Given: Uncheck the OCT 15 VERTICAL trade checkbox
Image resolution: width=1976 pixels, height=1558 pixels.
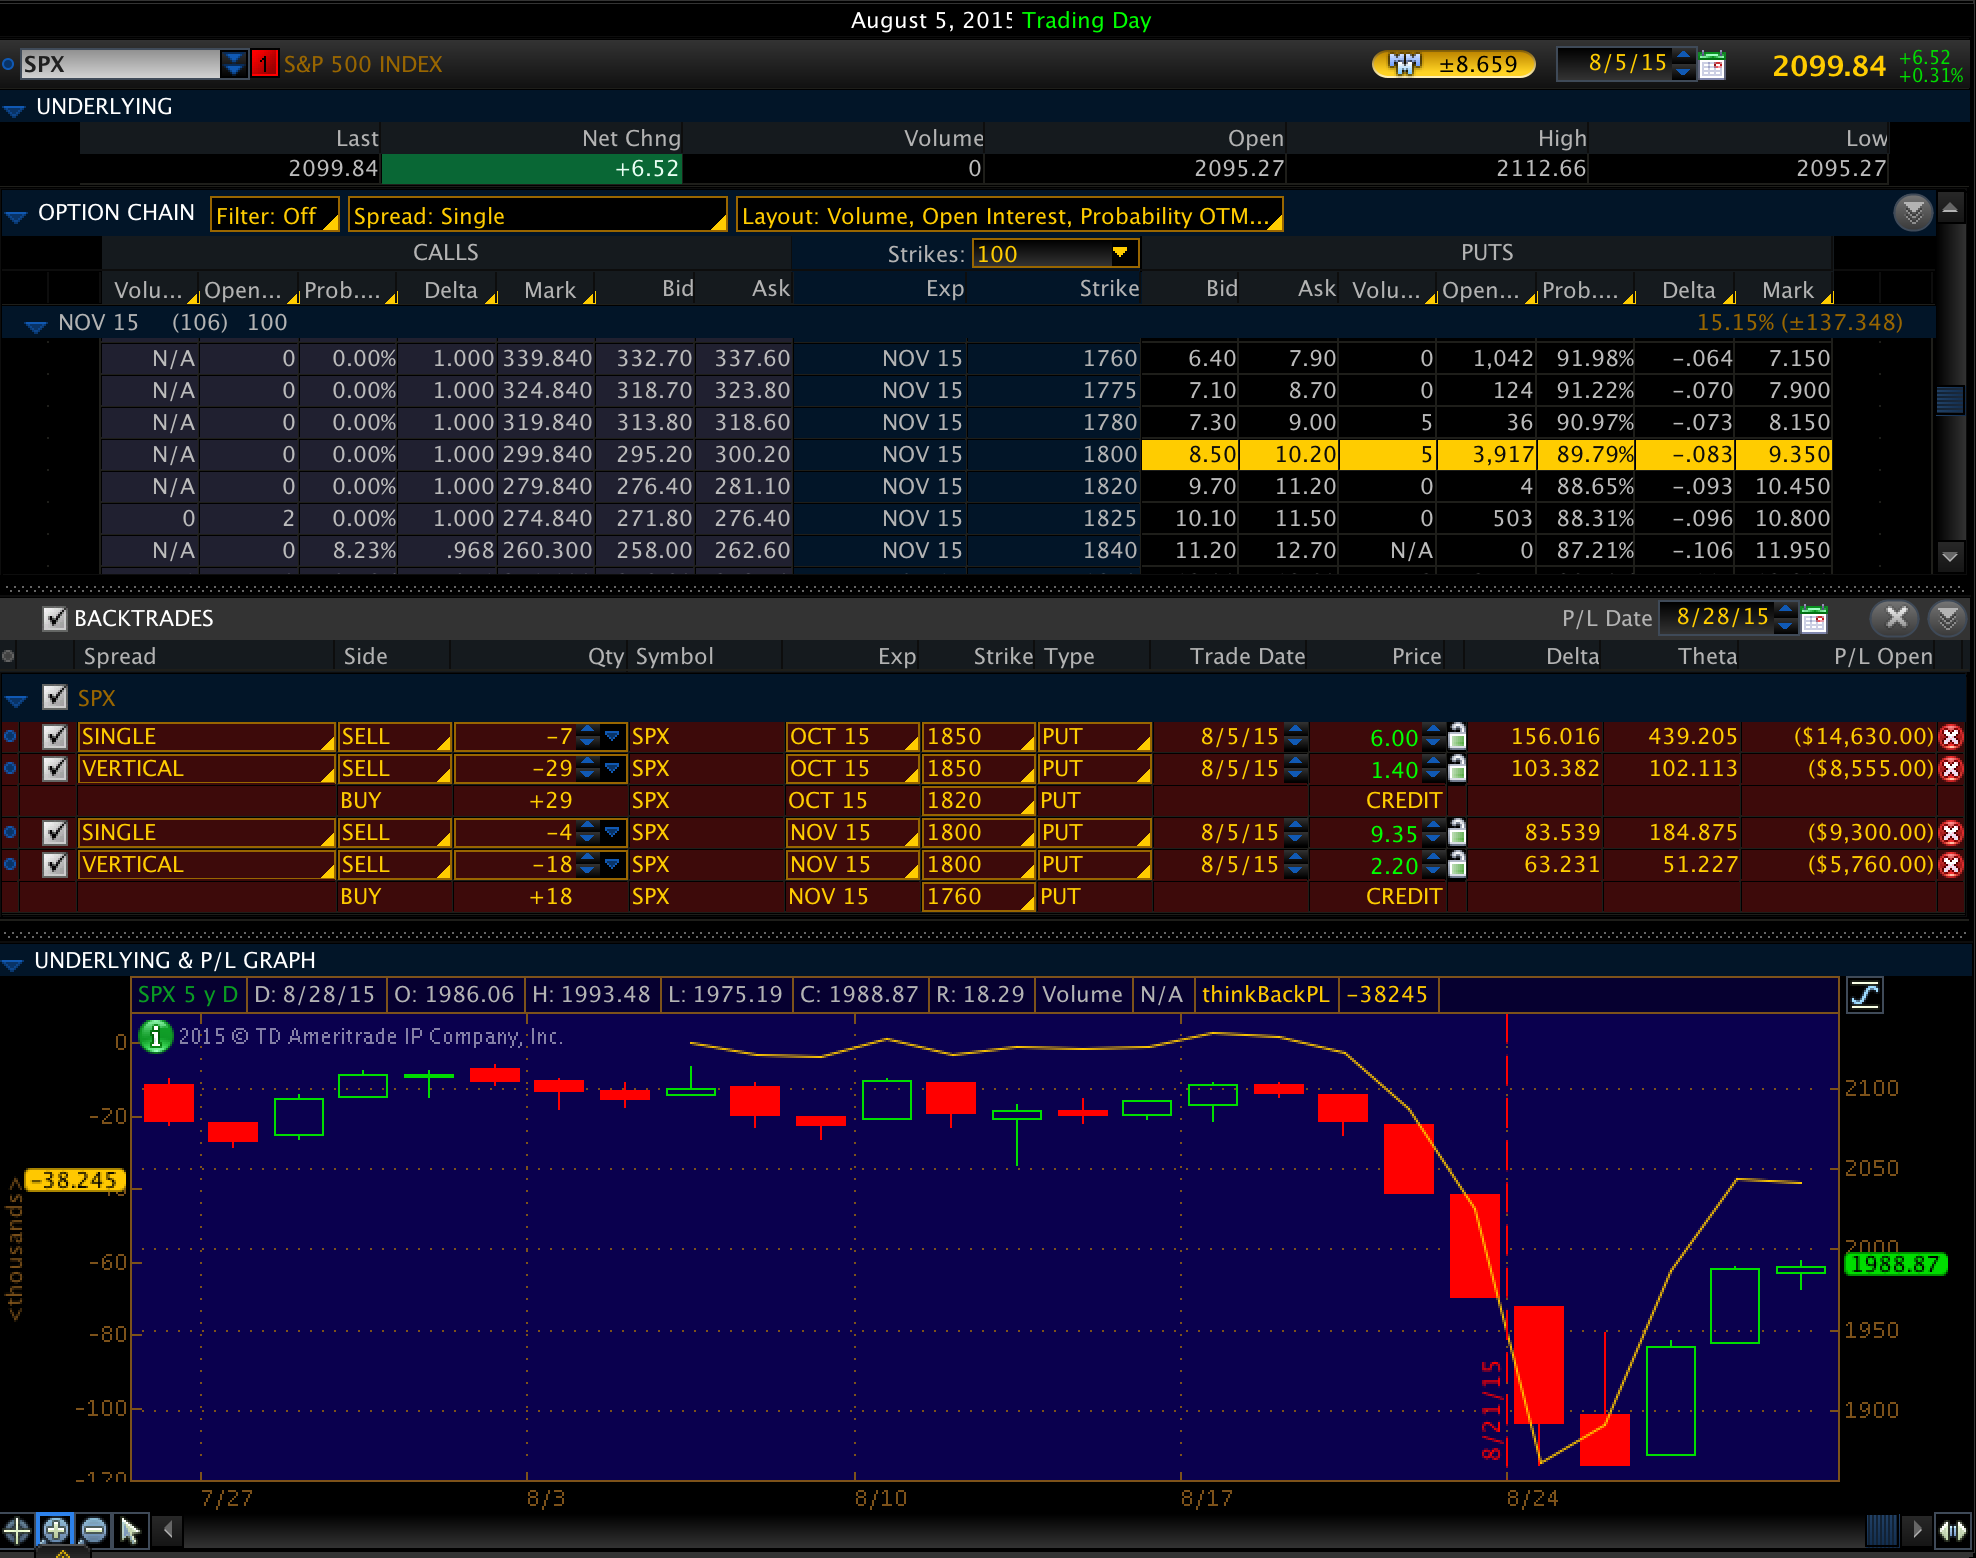Looking at the screenshot, I should click(x=55, y=769).
